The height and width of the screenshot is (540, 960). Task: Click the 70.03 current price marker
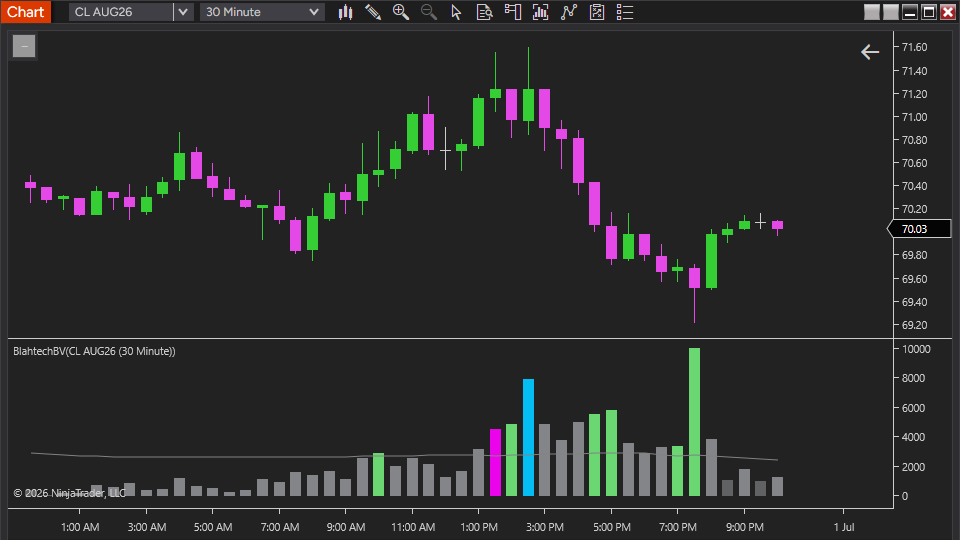(919, 229)
